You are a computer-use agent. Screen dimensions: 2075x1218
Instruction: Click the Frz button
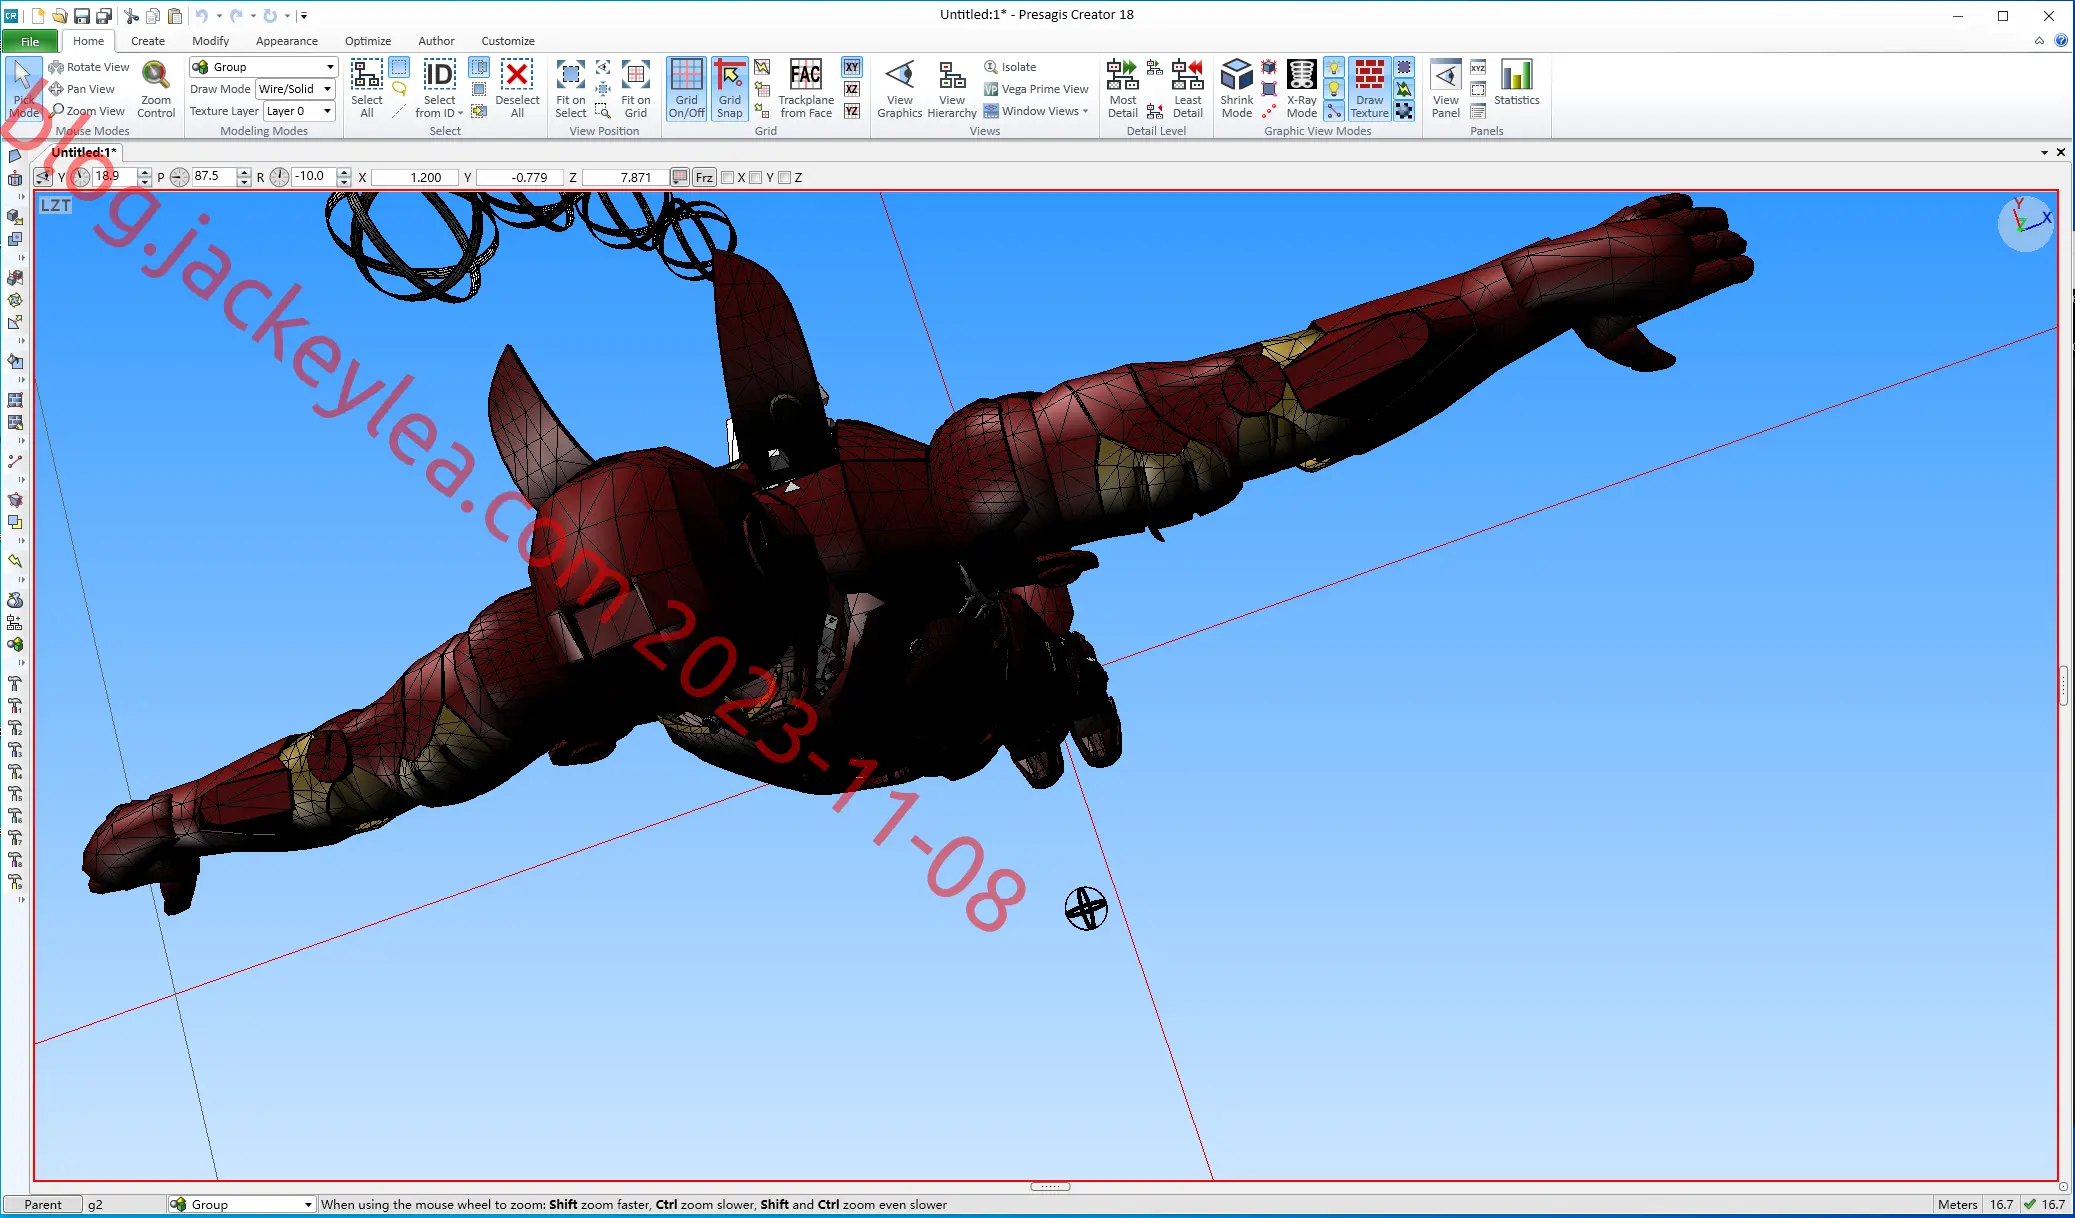click(704, 178)
